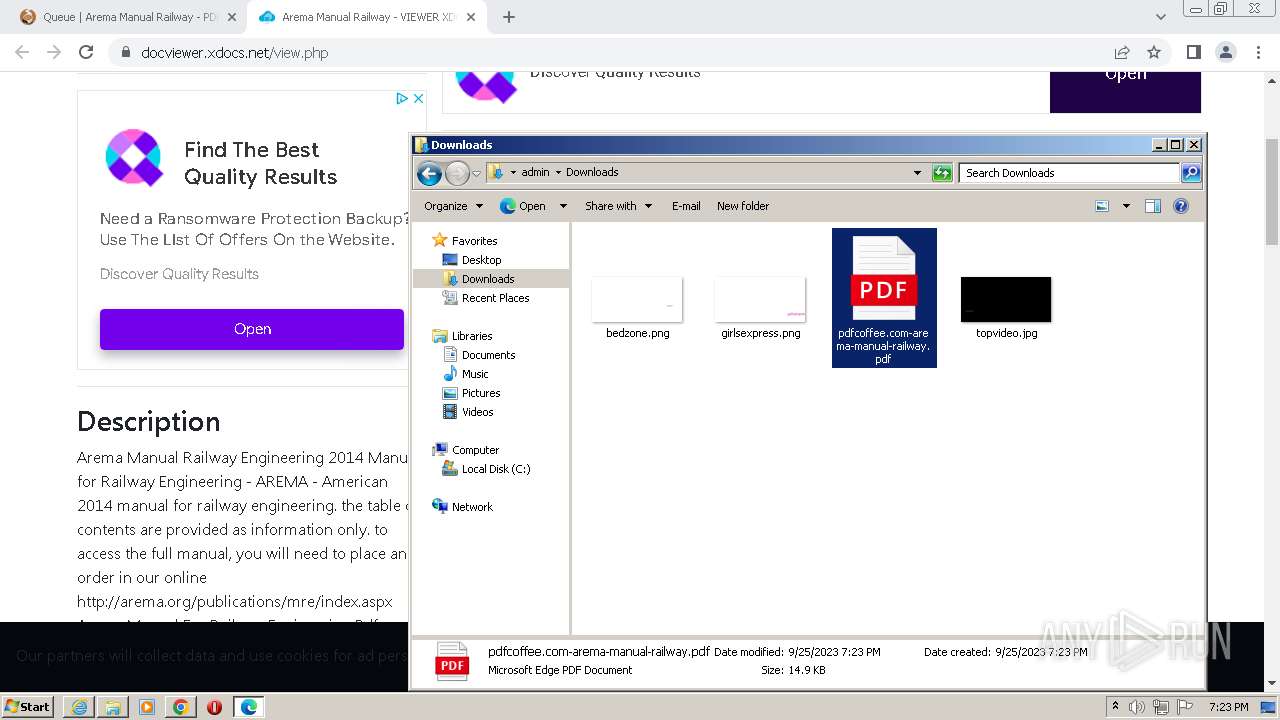Click the browser address bar URL
Screen dimensions: 1280x720
pyautogui.click(x=235, y=53)
